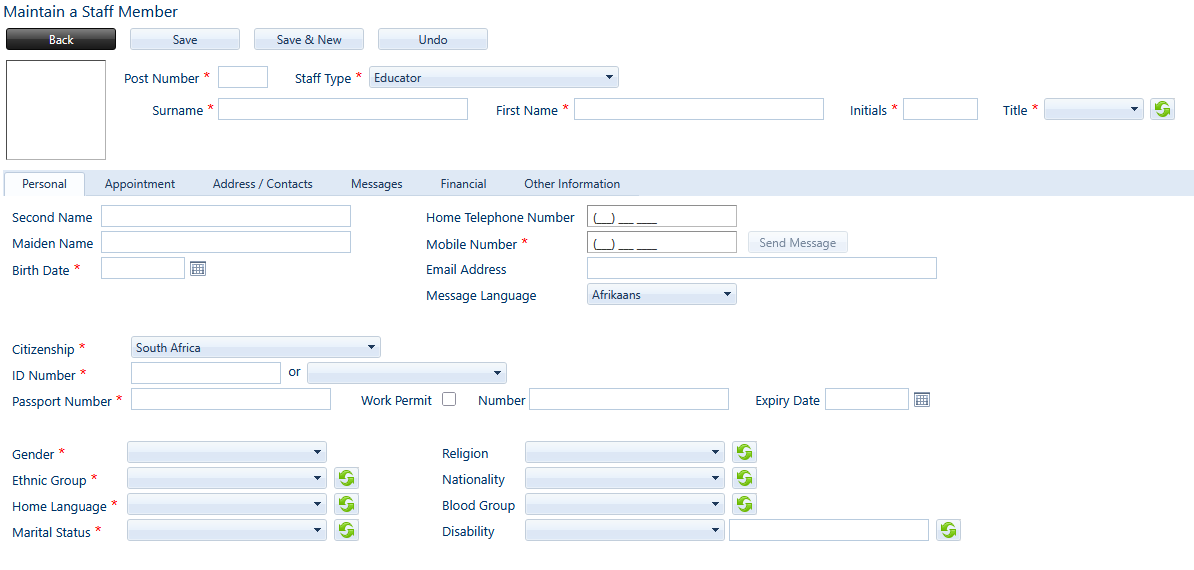Refresh the Disability list
The height and width of the screenshot is (570, 1194).
tap(949, 530)
